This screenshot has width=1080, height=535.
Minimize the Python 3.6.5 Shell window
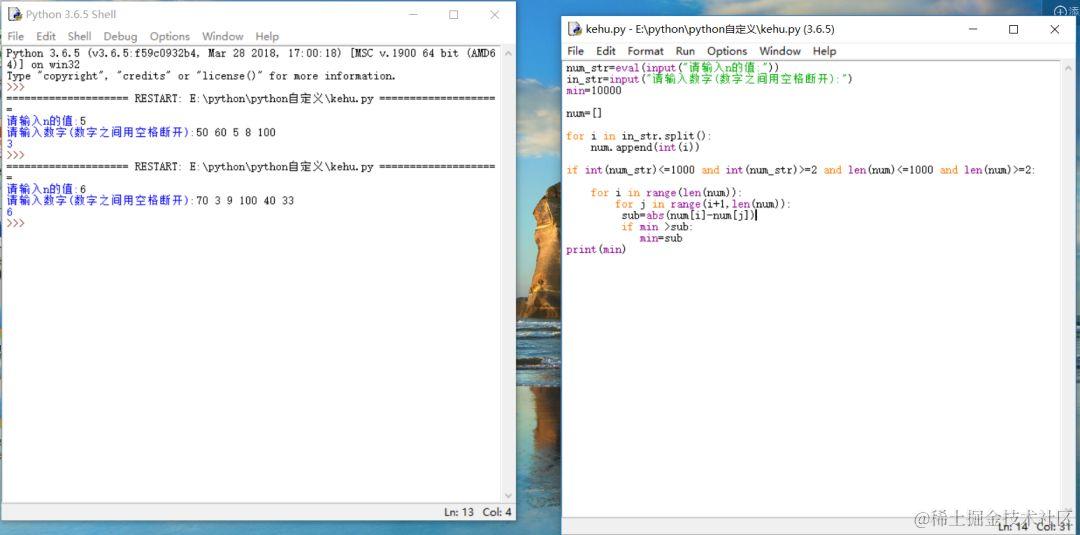[x=413, y=14]
